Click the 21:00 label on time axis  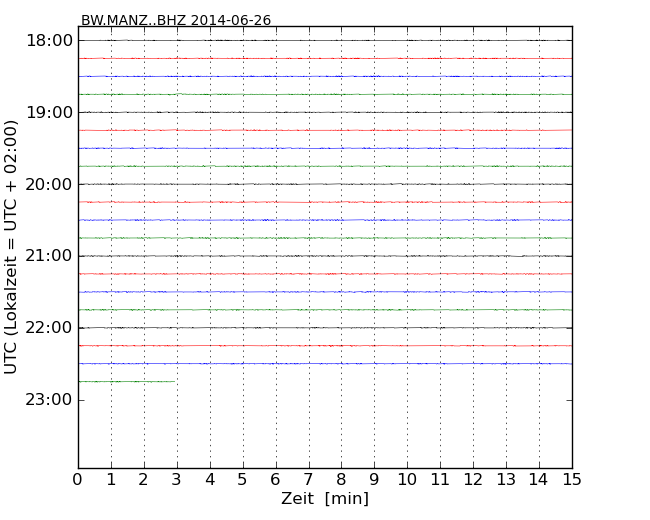click(49, 256)
